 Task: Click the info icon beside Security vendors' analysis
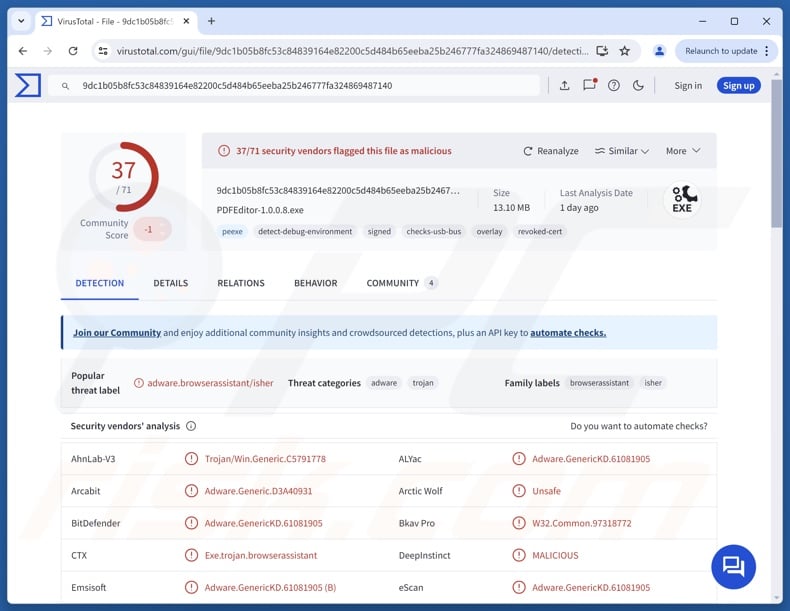[x=191, y=426]
